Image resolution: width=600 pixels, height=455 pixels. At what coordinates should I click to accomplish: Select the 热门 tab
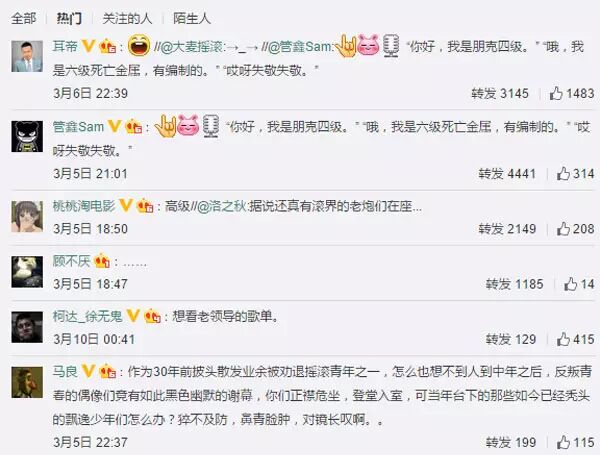coord(69,18)
